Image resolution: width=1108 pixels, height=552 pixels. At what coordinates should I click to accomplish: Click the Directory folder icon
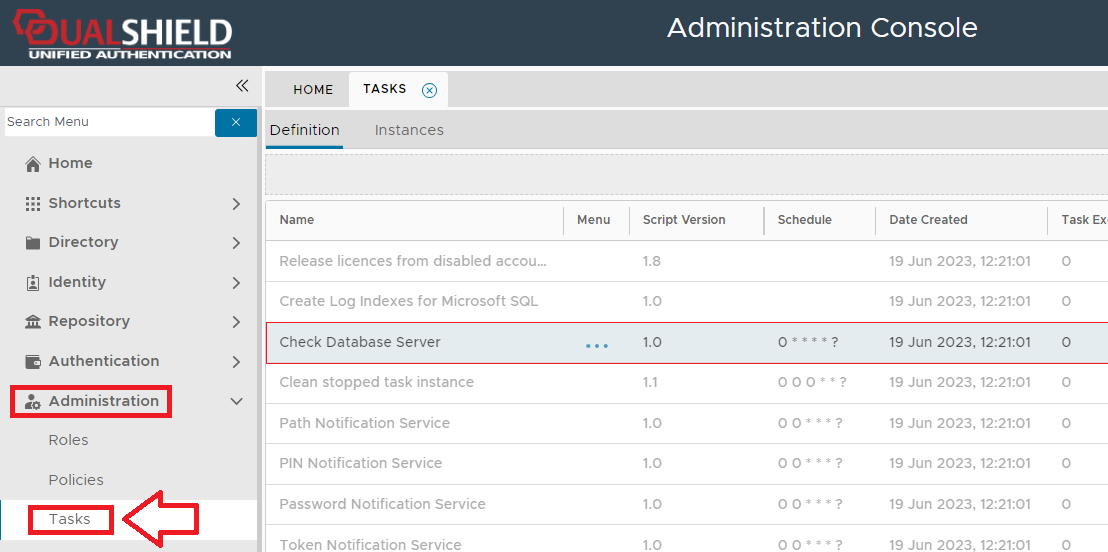(x=33, y=243)
